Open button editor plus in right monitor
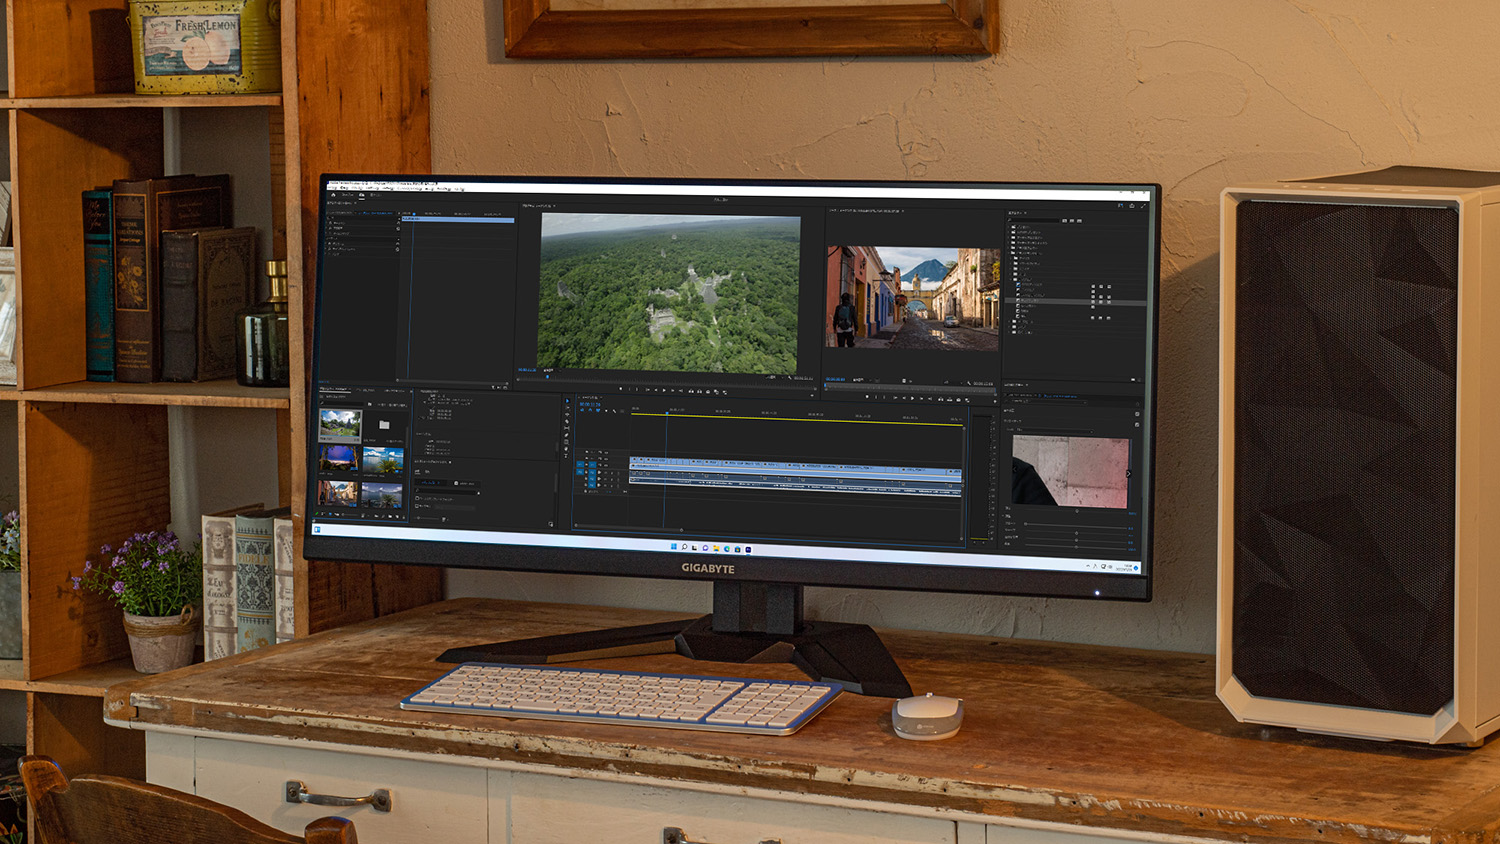The image size is (1500, 844). coord(995,401)
